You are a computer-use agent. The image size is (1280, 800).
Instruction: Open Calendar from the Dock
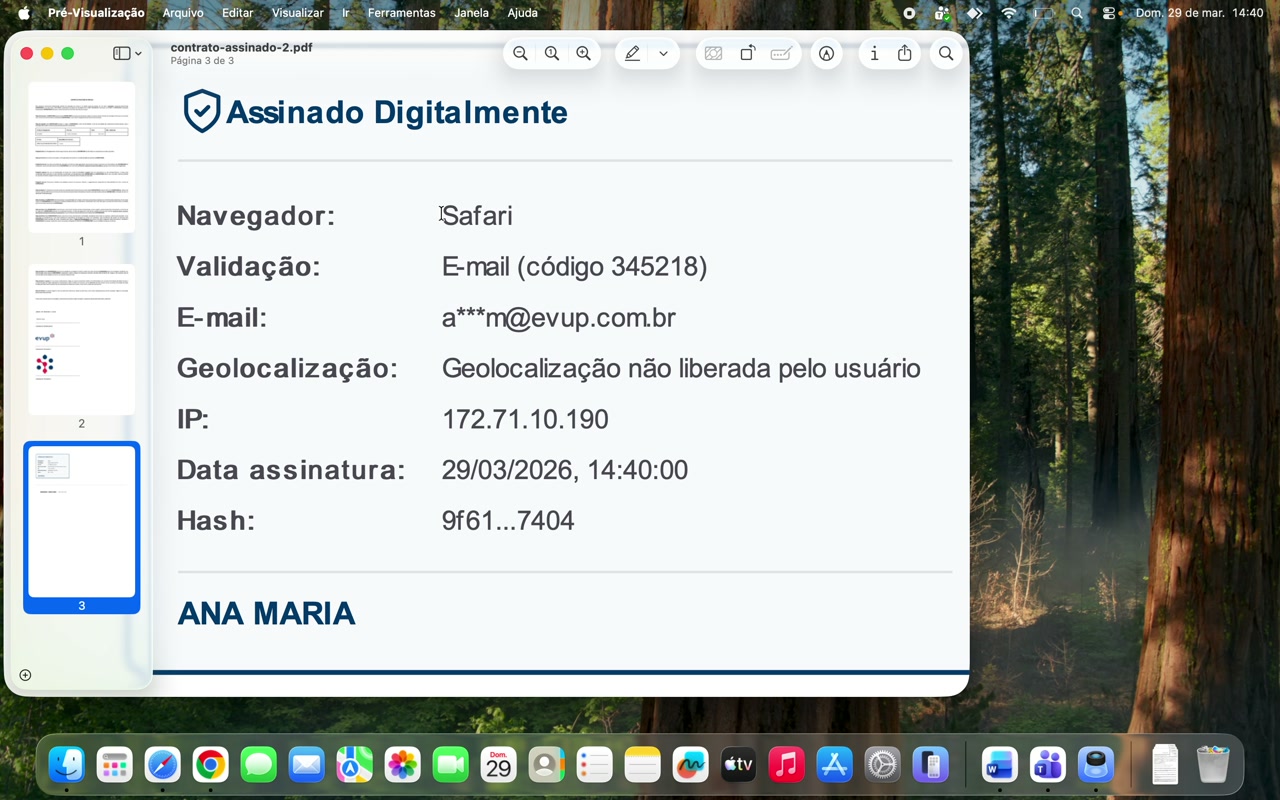coord(499,766)
